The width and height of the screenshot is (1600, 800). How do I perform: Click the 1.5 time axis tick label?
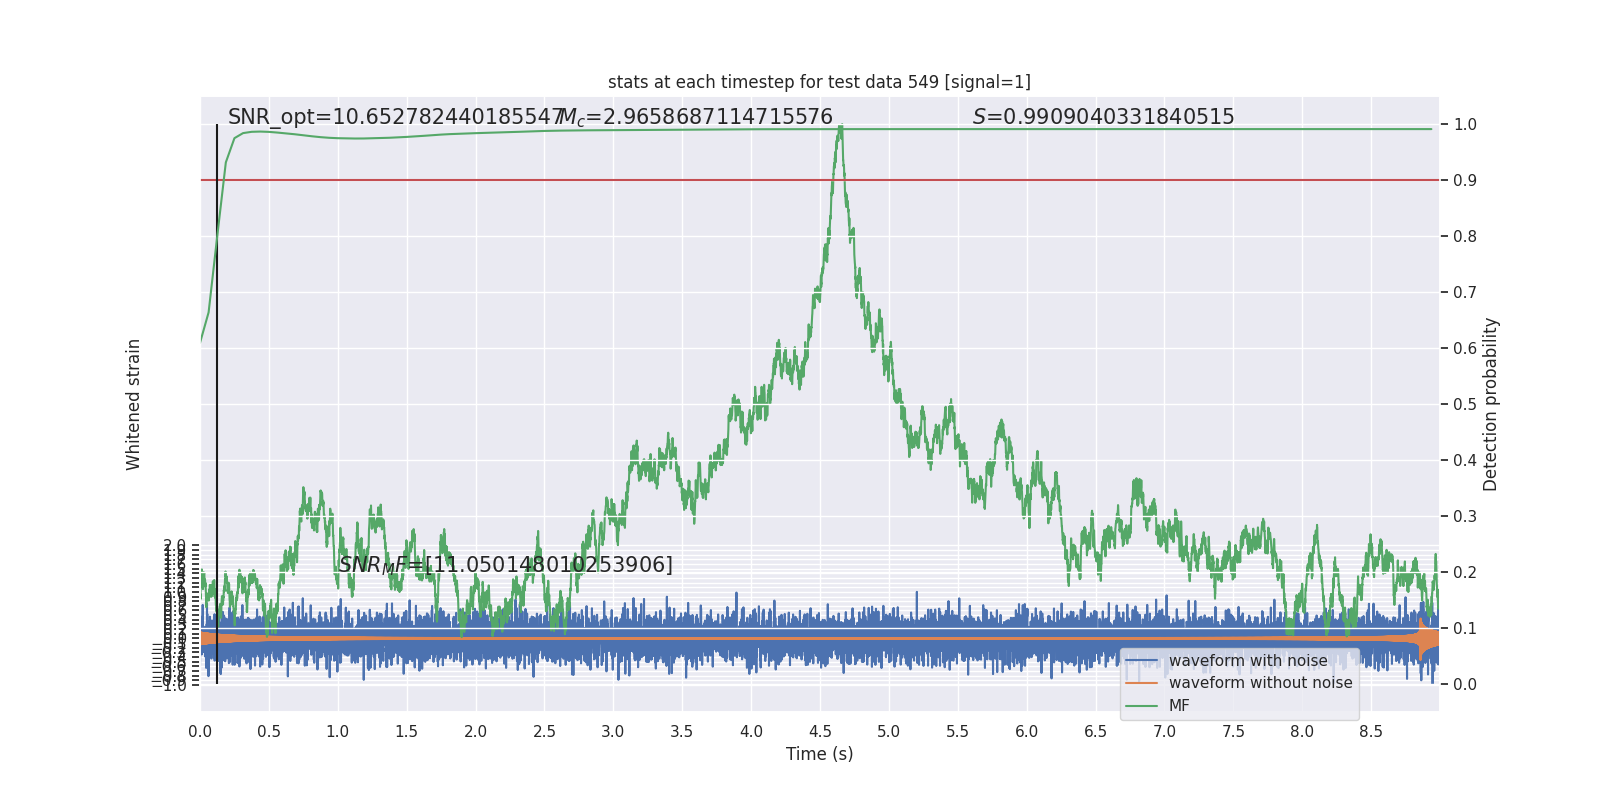click(x=407, y=732)
